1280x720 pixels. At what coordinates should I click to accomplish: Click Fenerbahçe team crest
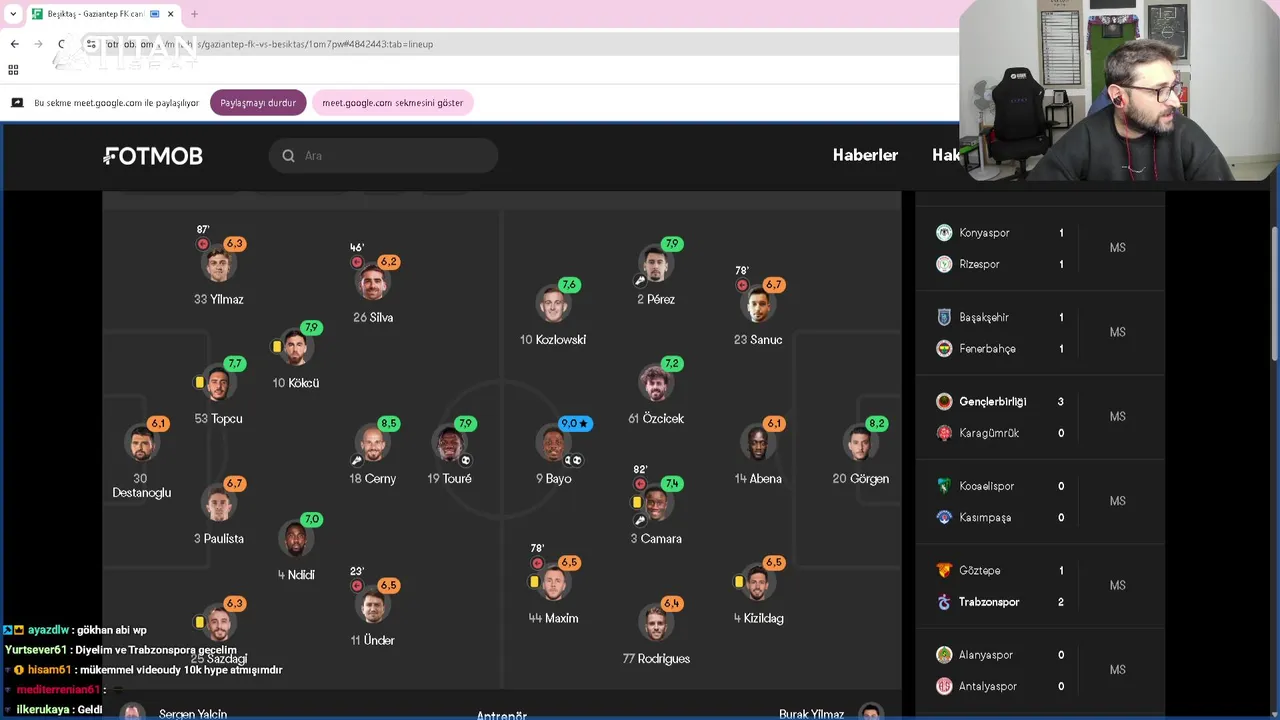pos(944,349)
